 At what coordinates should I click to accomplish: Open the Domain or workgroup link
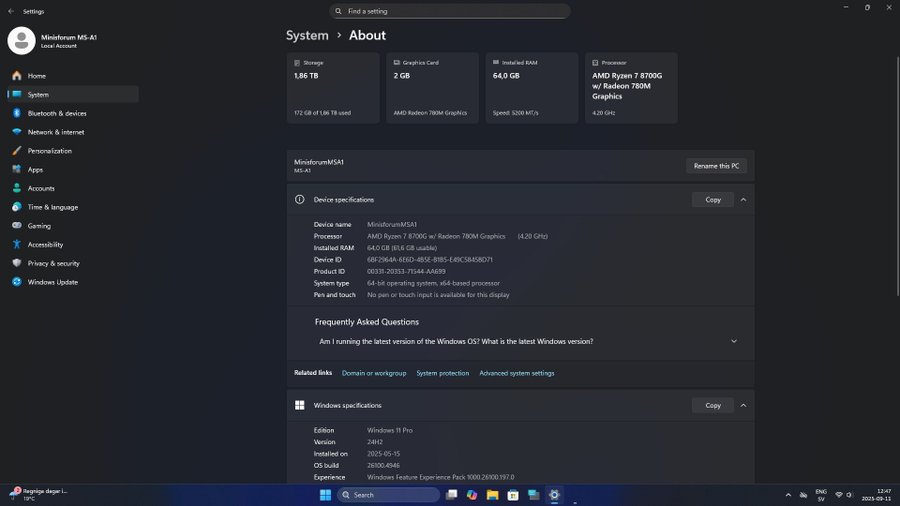374,373
